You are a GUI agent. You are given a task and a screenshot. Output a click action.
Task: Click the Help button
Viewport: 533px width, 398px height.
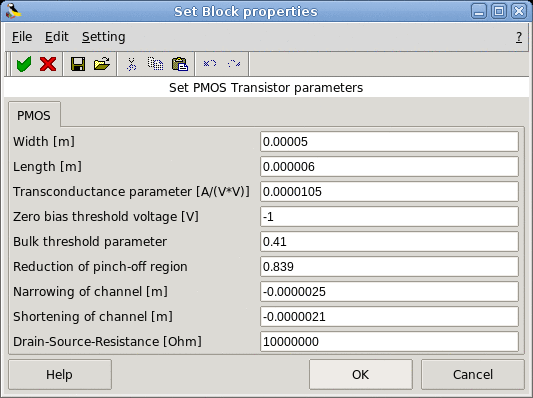[60, 375]
